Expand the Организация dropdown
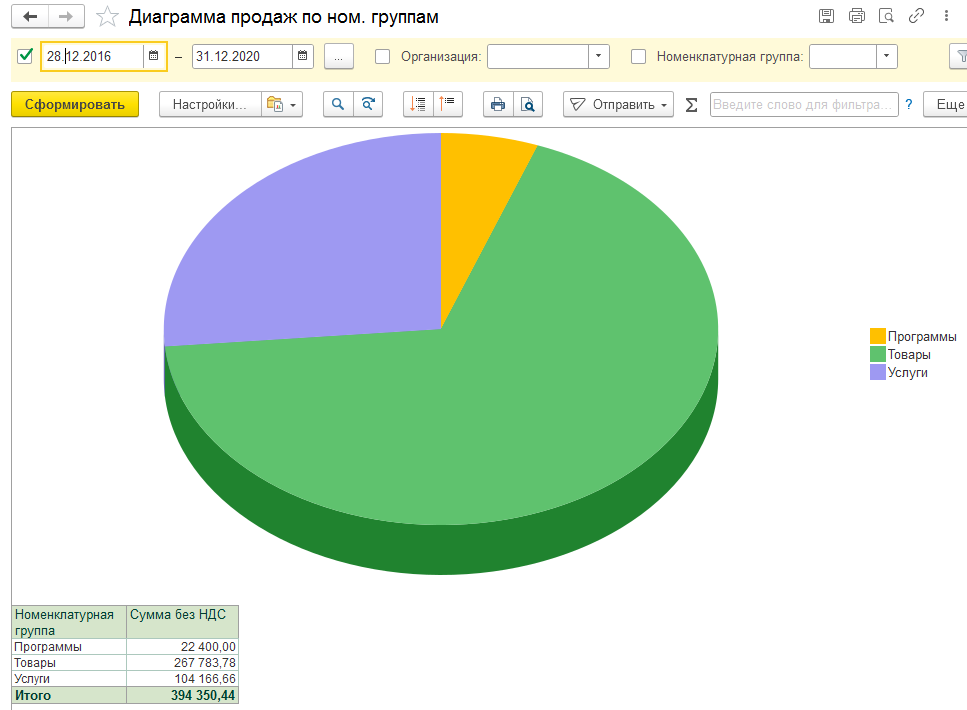 (598, 56)
